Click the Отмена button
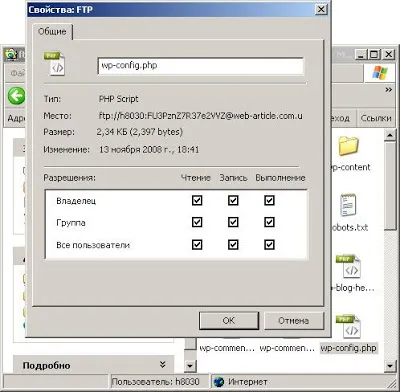The width and height of the screenshot is (400, 392). (x=293, y=321)
